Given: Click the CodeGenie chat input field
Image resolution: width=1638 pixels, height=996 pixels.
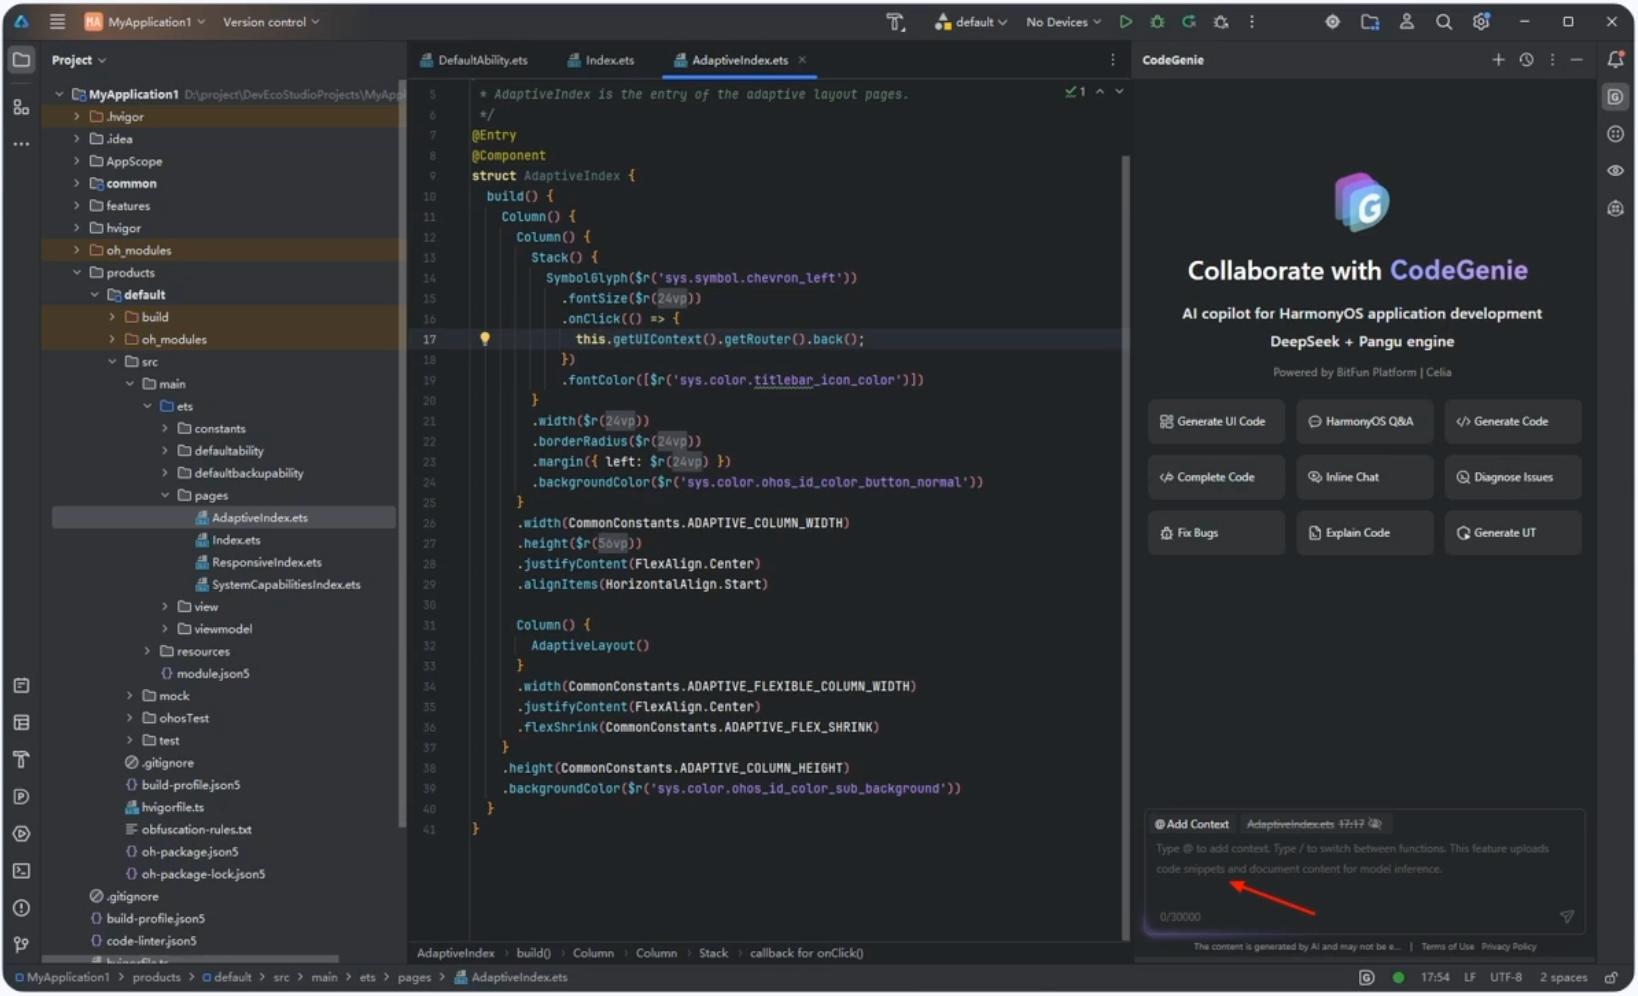Looking at the screenshot, I should [1364, 870].
